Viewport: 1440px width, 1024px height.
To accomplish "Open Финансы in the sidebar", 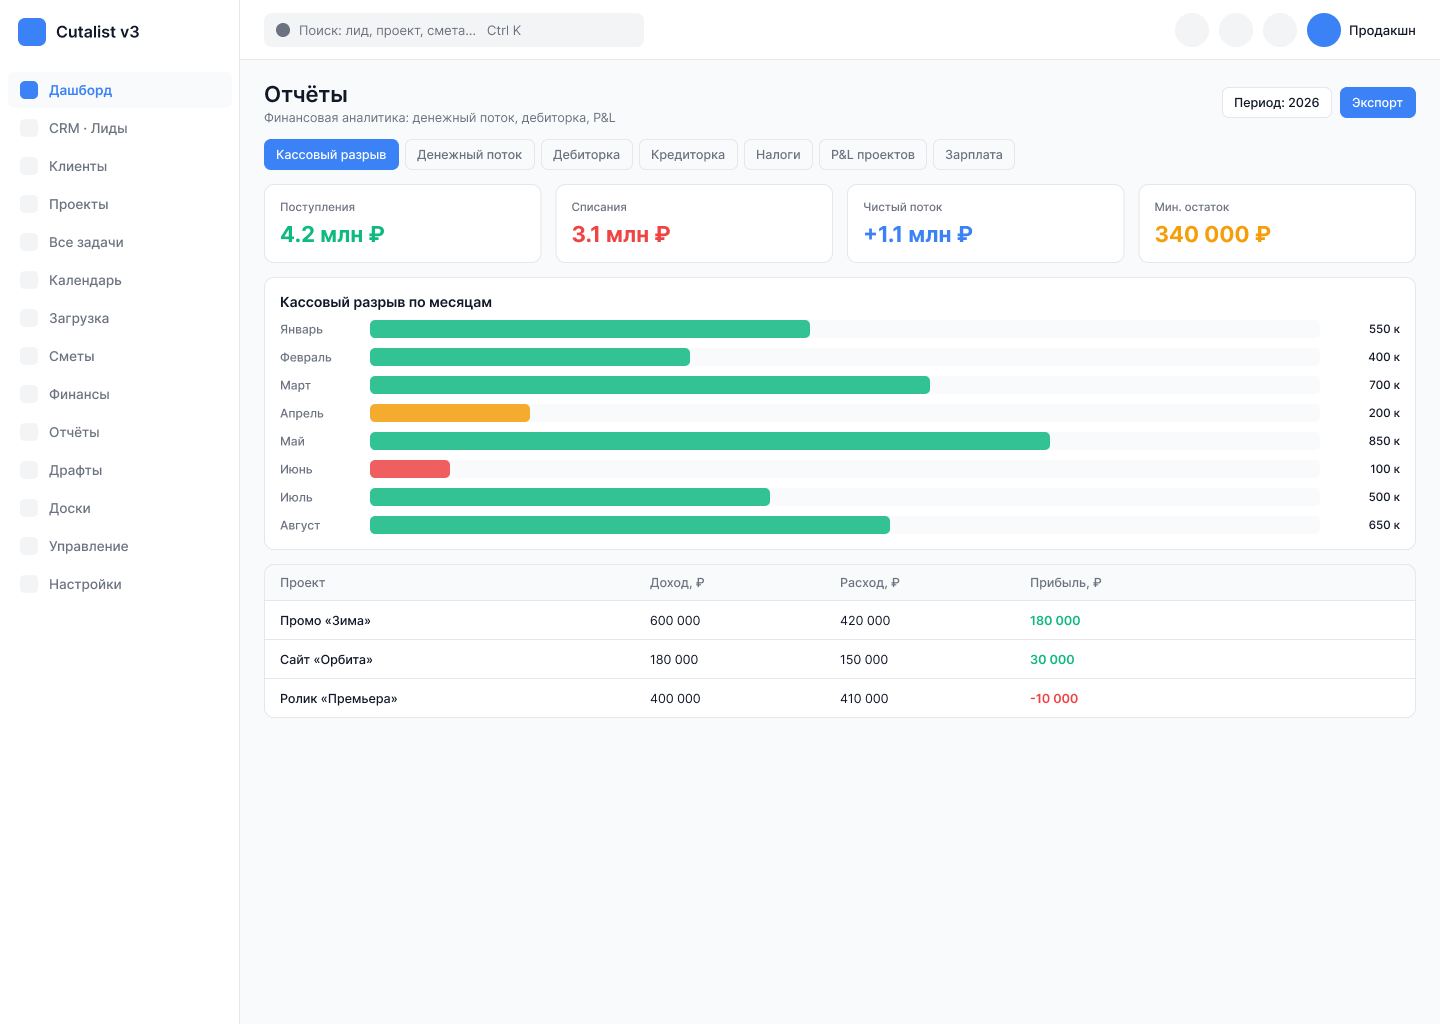I will pos(120,394).
